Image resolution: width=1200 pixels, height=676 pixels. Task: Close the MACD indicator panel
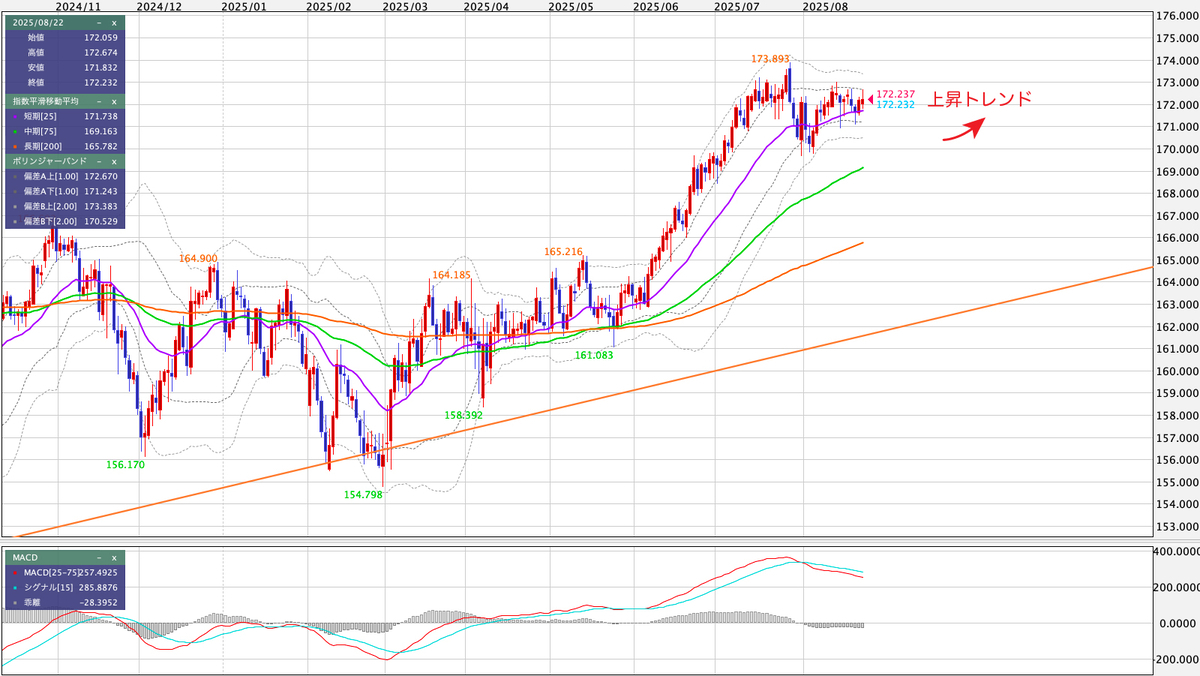(115, 558)
